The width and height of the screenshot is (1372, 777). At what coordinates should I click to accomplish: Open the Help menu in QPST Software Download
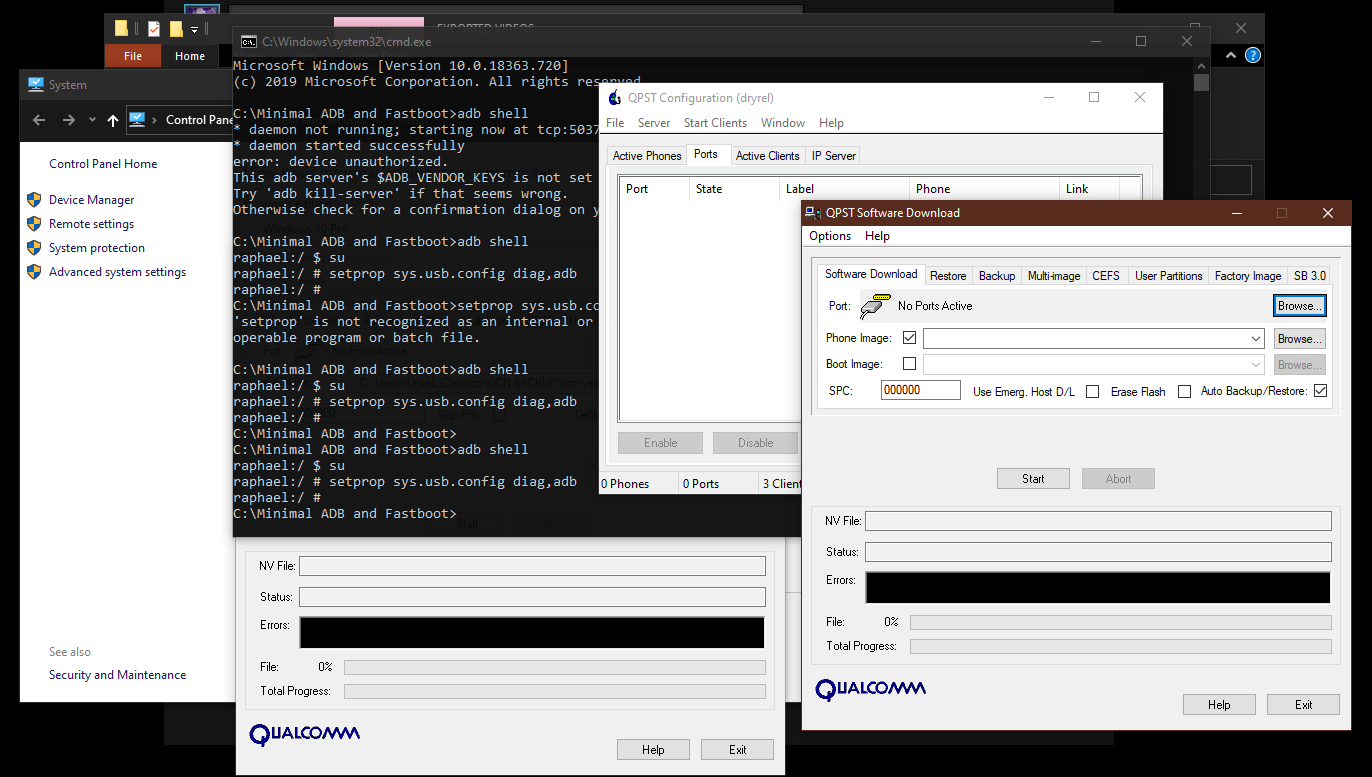(x=877, y=236)
